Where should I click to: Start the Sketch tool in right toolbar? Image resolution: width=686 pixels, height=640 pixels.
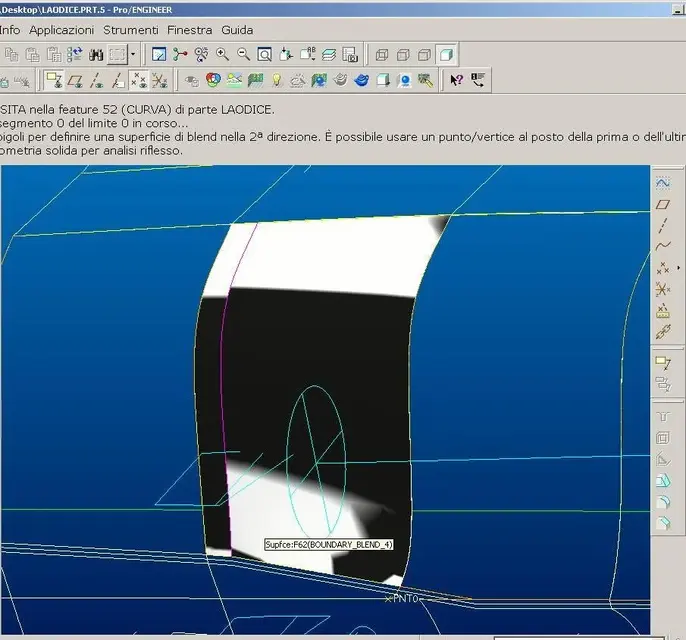663,182
